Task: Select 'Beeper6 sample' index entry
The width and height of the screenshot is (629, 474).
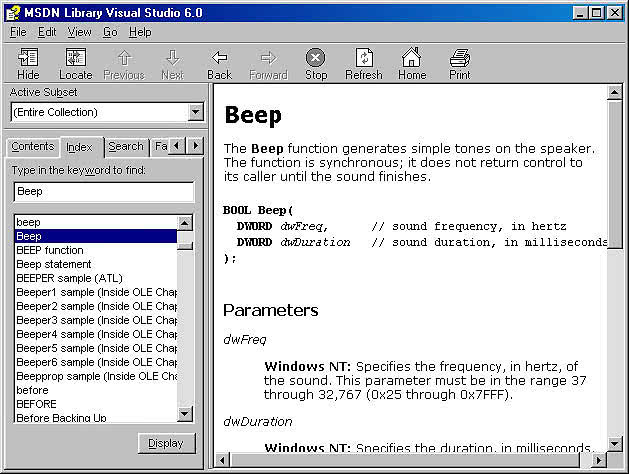Action: point(95,363)
